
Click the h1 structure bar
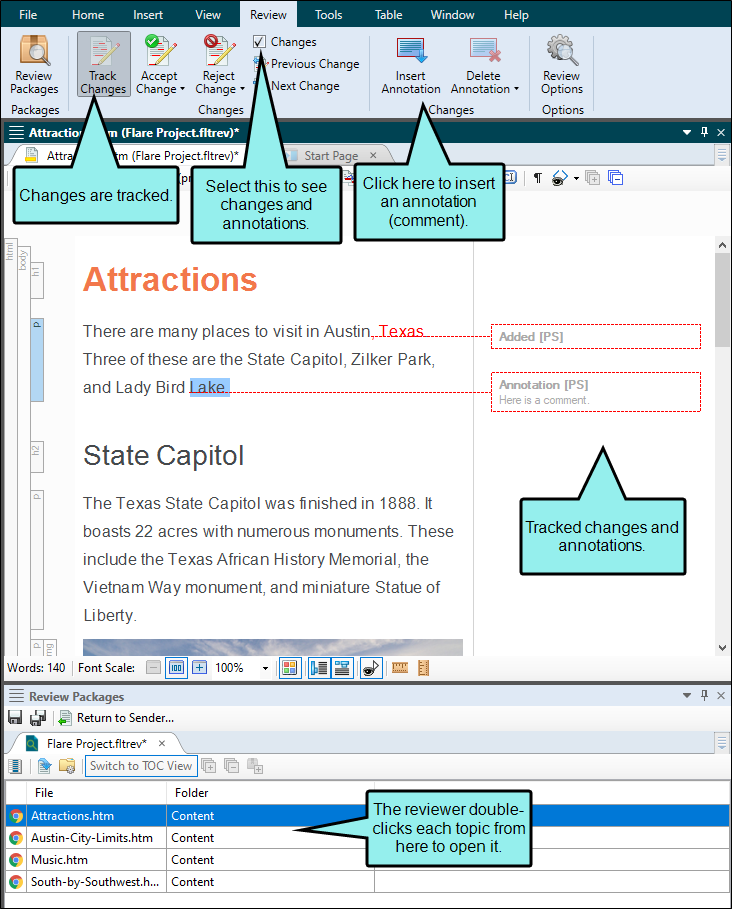coord(37,280)
